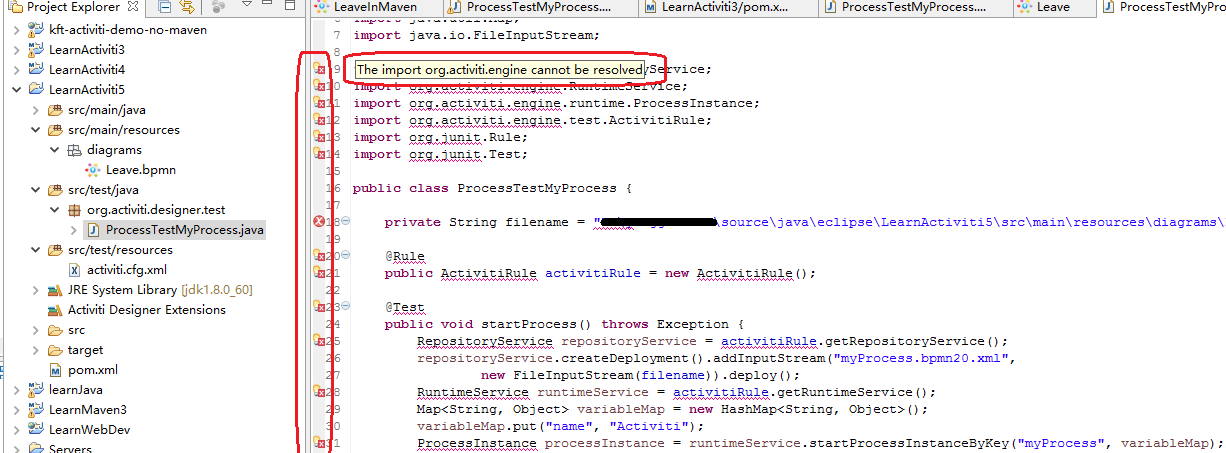Expand the Servers project node
The height and width of the screenshot is (453, 1226).
point(17,450)
